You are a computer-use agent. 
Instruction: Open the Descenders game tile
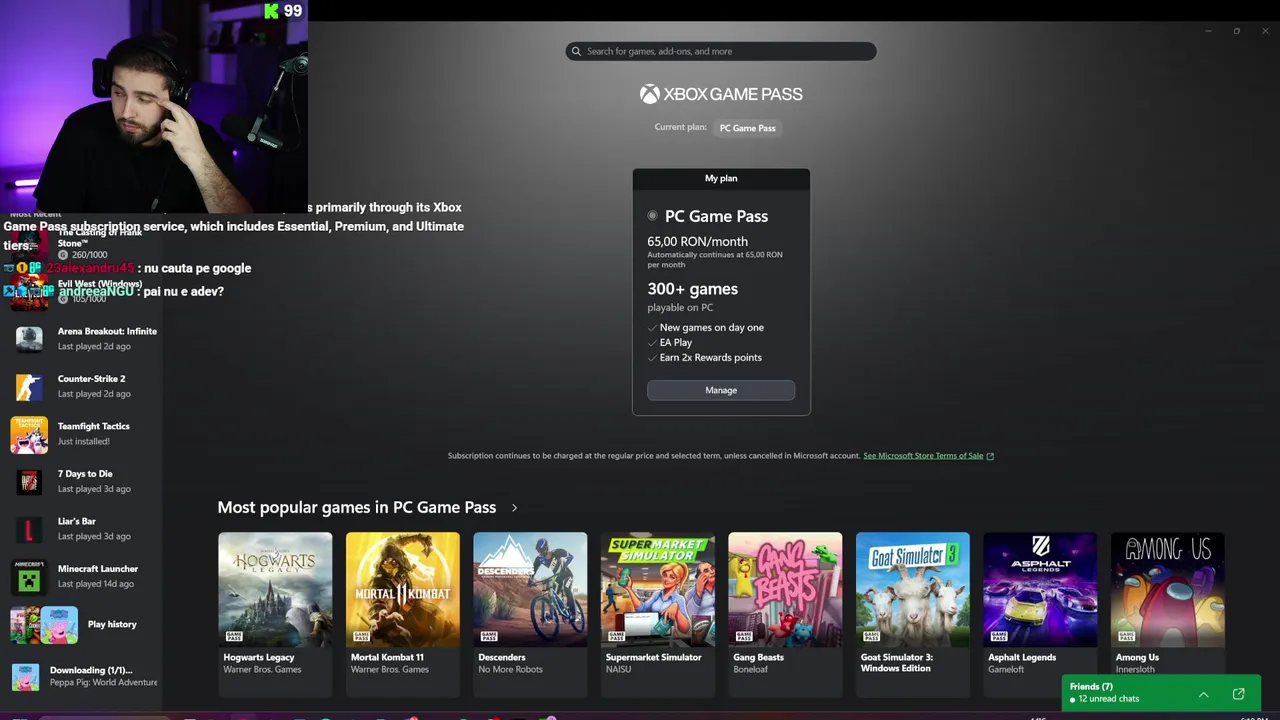[x=530, y=614]
